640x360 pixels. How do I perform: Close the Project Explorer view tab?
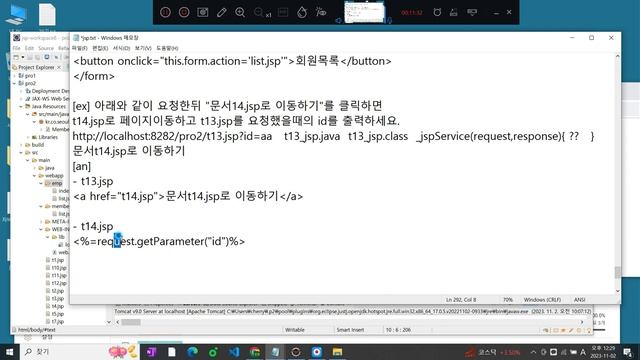[59, 67]
